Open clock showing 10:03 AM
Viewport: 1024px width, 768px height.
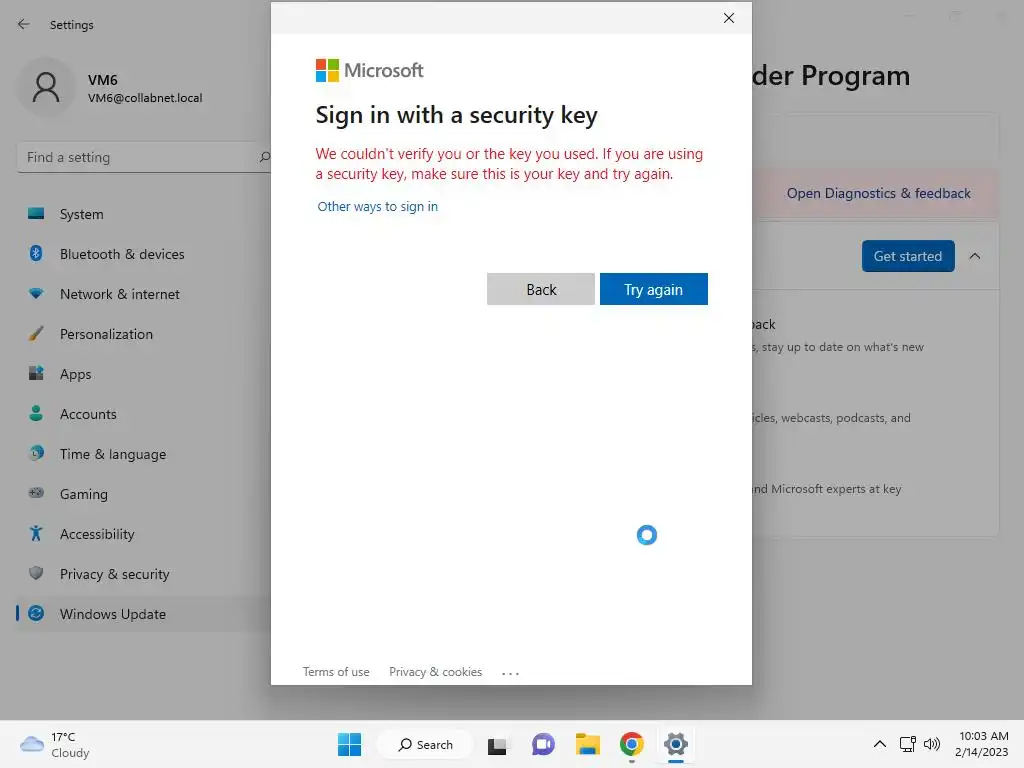pos(982,744)
